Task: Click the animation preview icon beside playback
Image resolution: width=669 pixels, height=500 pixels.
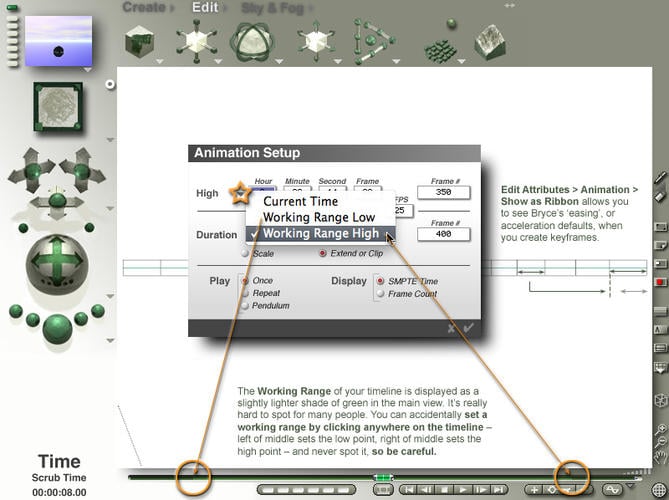Action: coord(383,490)
